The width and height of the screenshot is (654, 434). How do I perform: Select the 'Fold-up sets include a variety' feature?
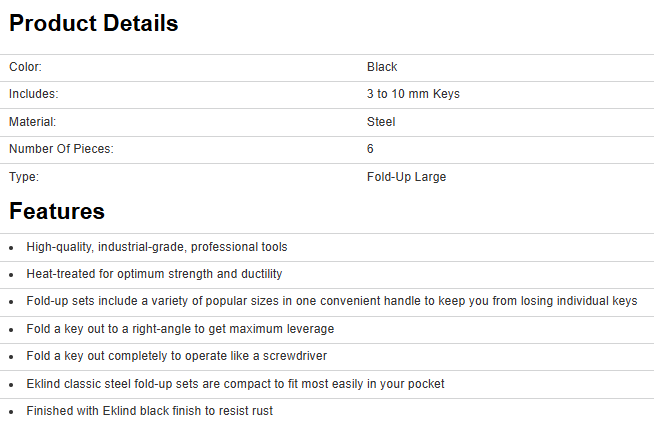[x=331, y=301]
